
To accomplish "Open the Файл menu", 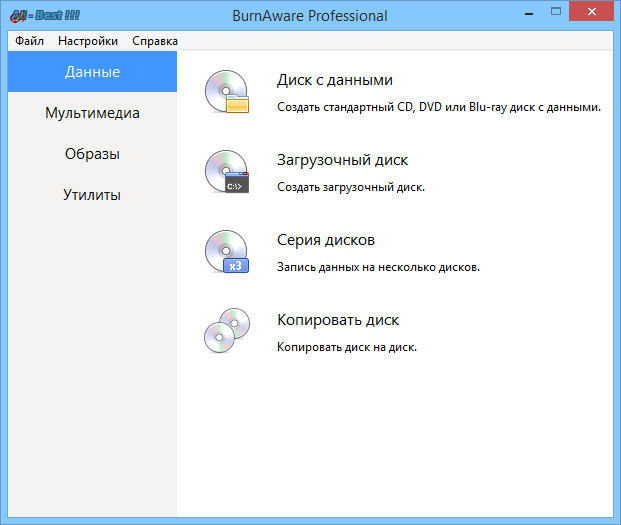I will 29,41.
